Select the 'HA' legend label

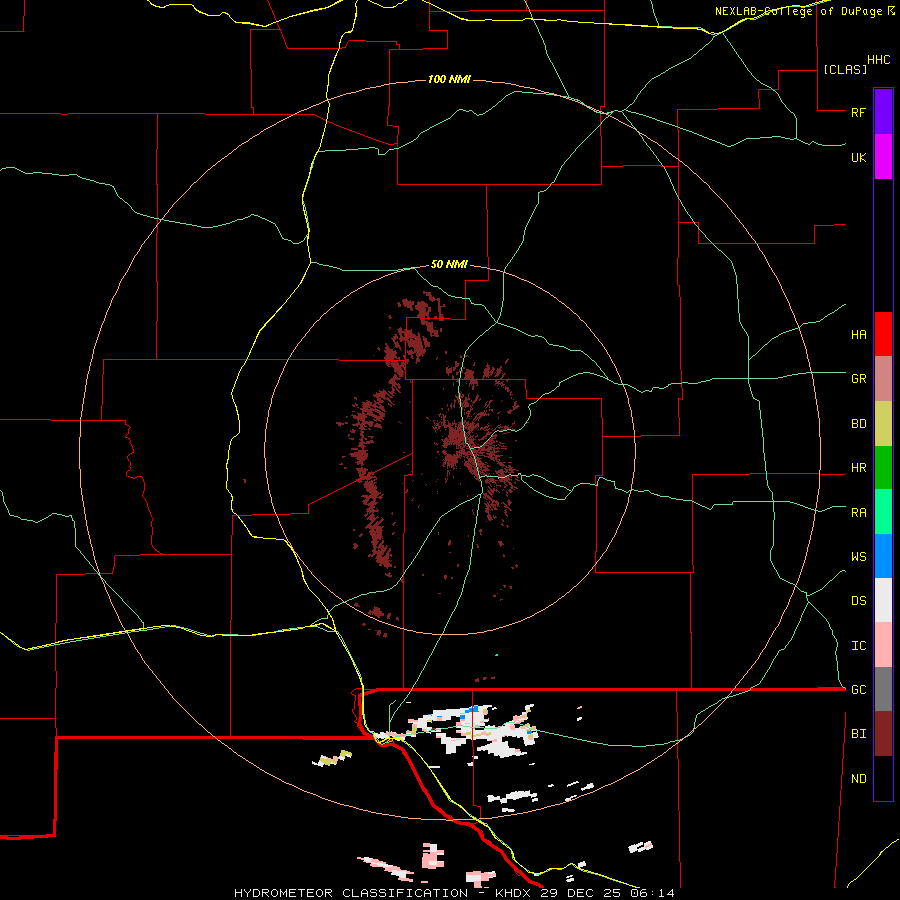coord(858,335)
